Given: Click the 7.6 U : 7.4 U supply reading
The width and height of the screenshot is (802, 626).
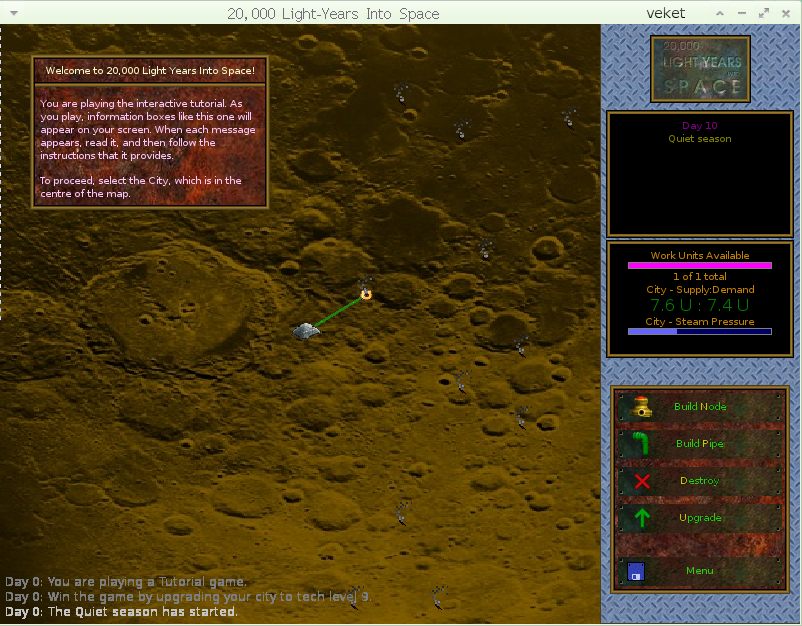Looking at the screenshot, I should pyautogui.click(x=700, y=305).
